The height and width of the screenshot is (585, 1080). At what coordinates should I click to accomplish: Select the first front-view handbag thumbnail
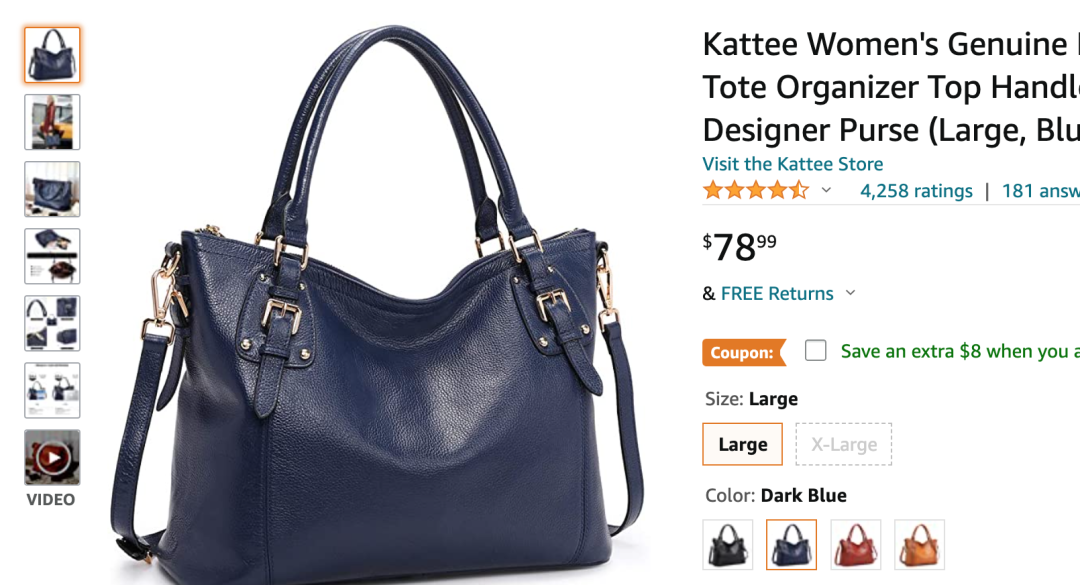tap(52, 55)
